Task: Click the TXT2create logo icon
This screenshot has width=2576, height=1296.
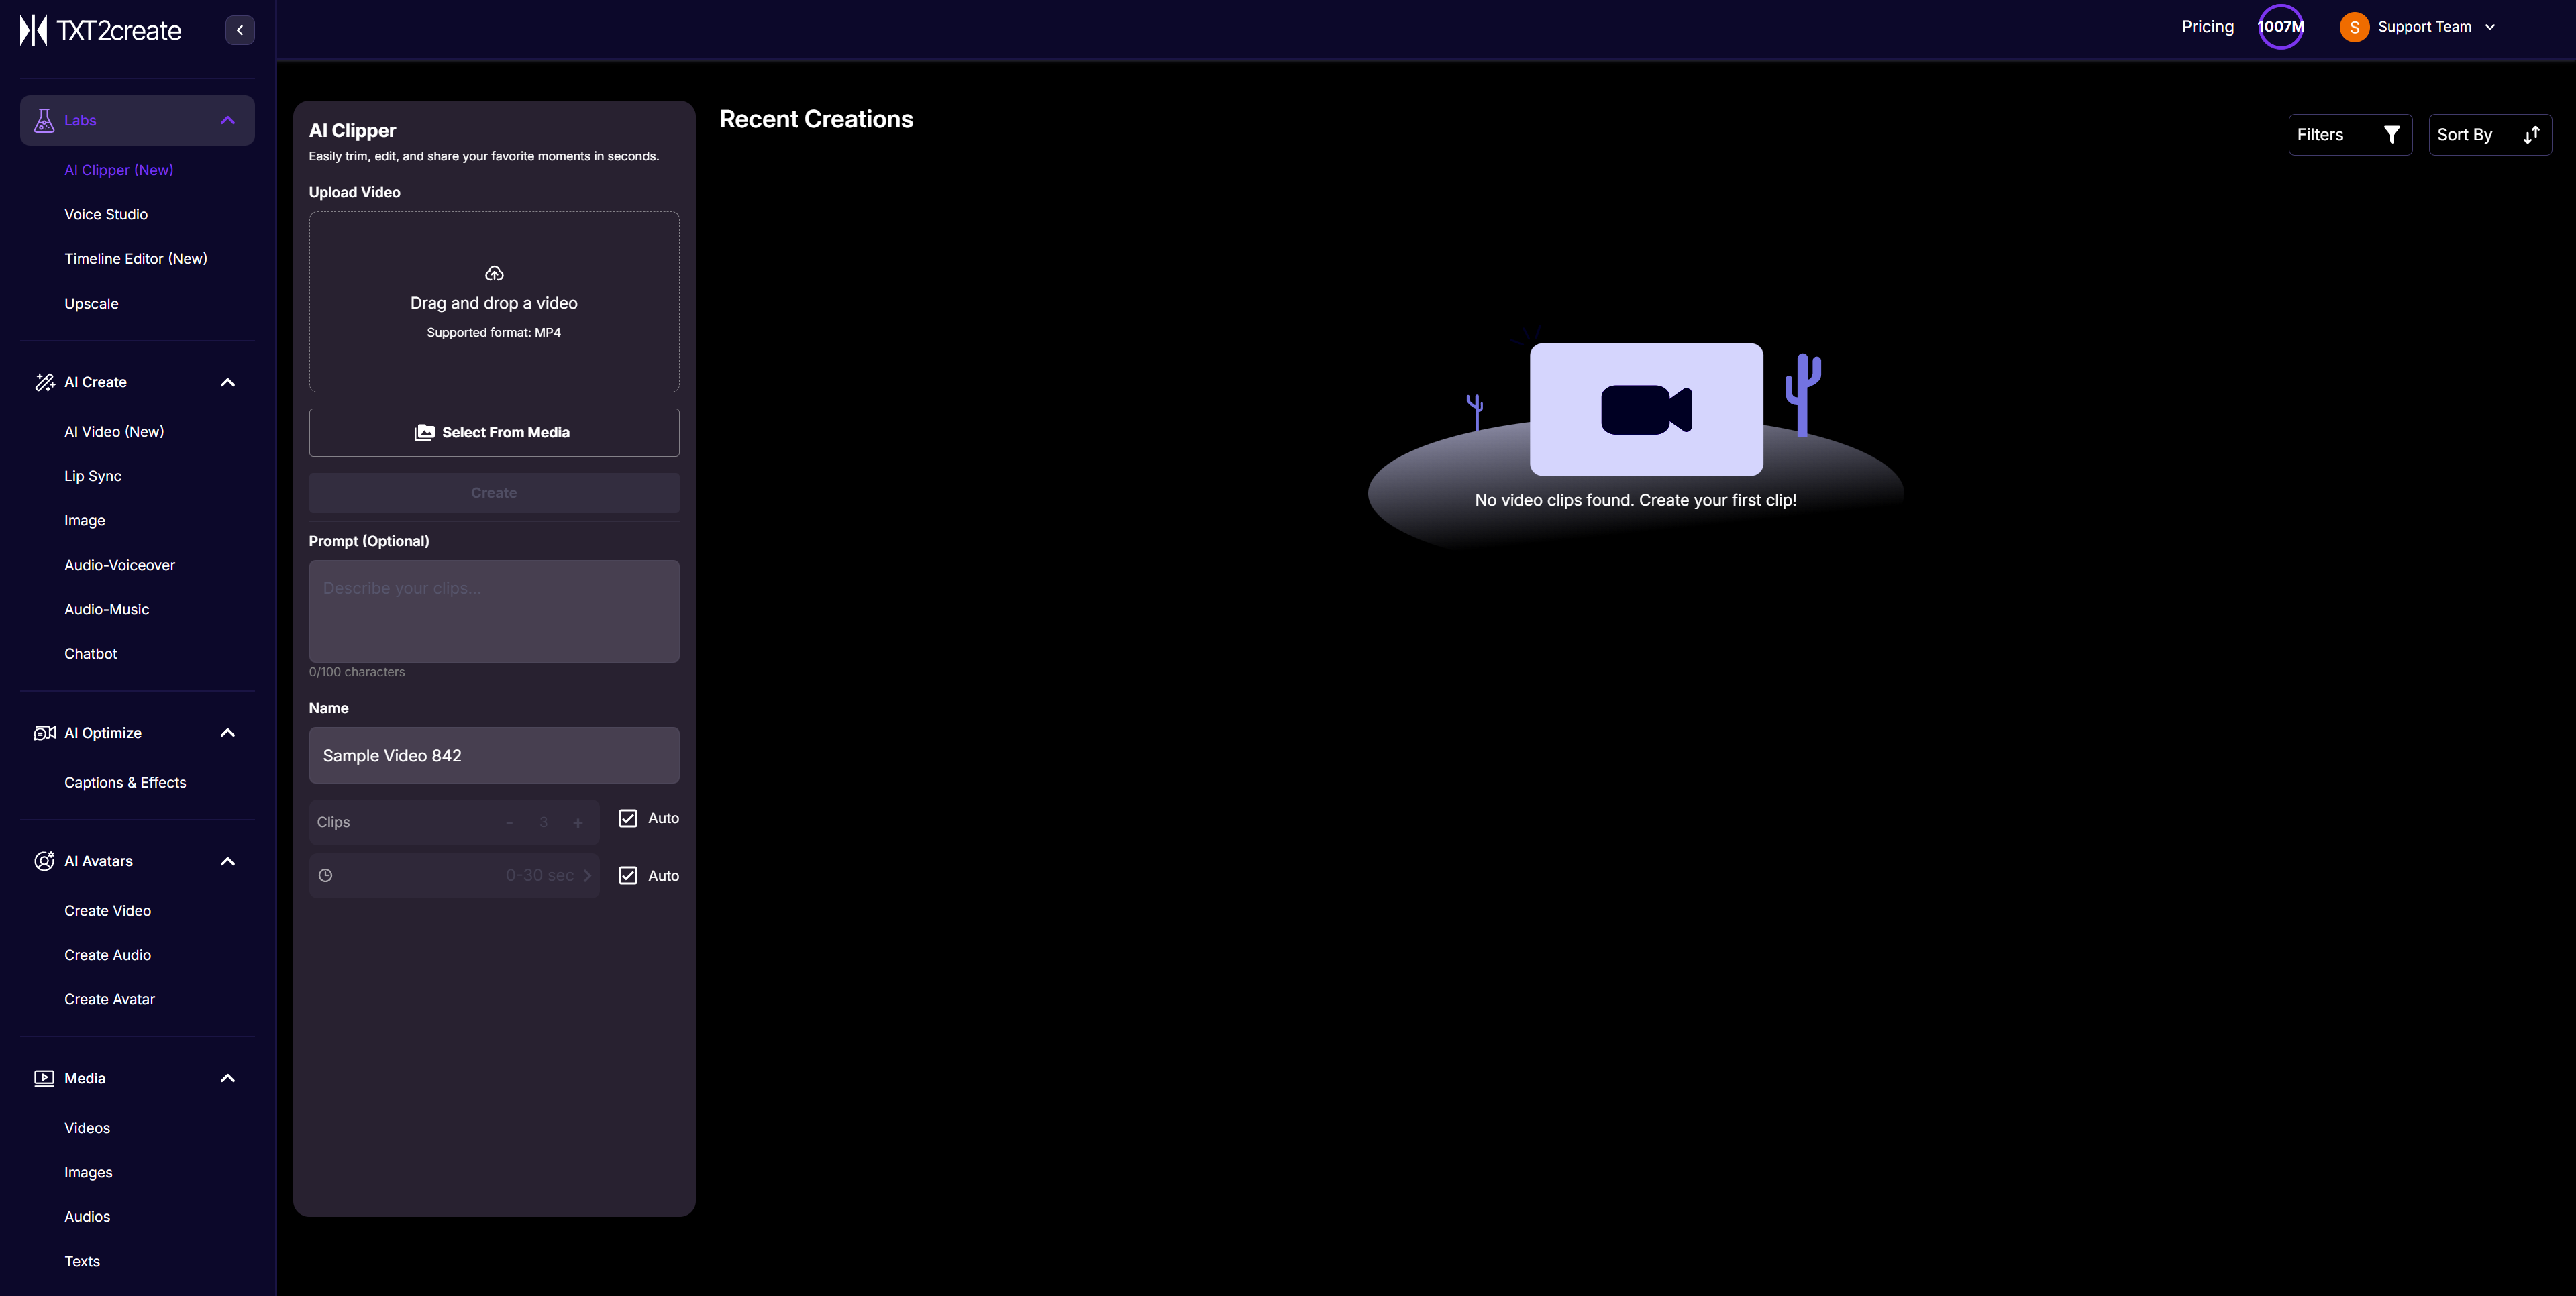Action: click(33, 30)
